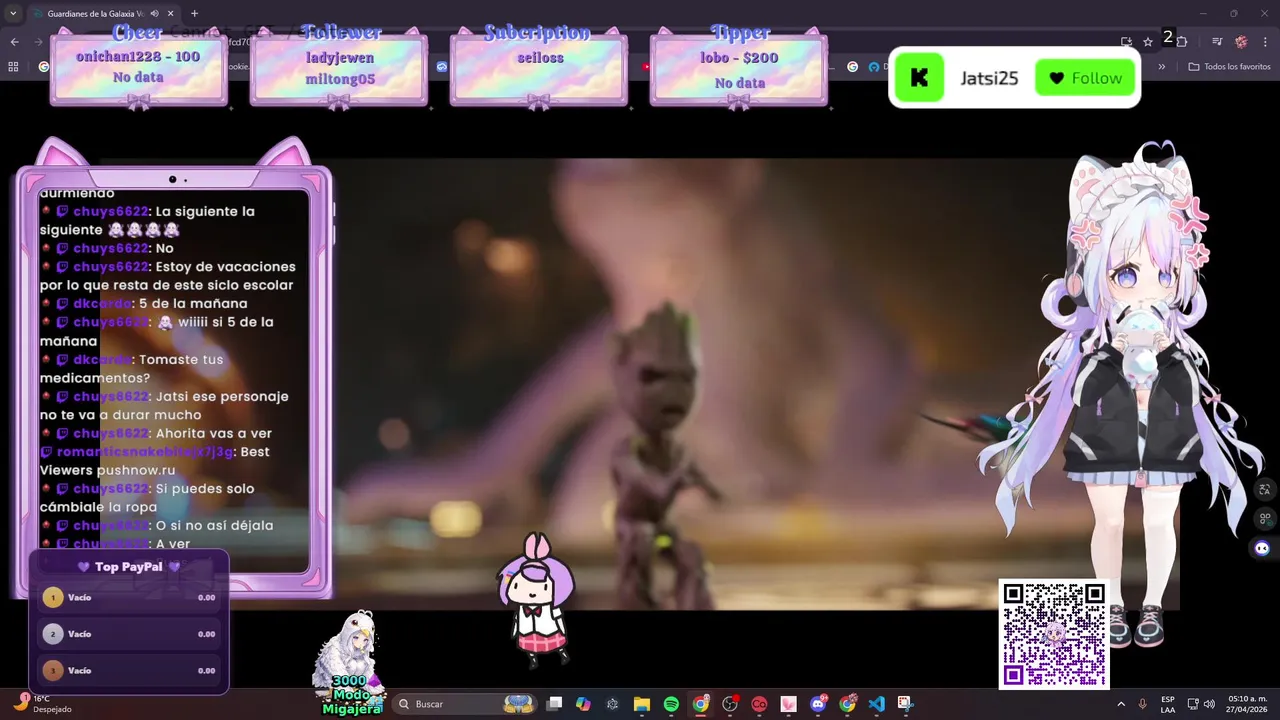
Task: Click the Subcription widget showing selloss
Action: 539,67
